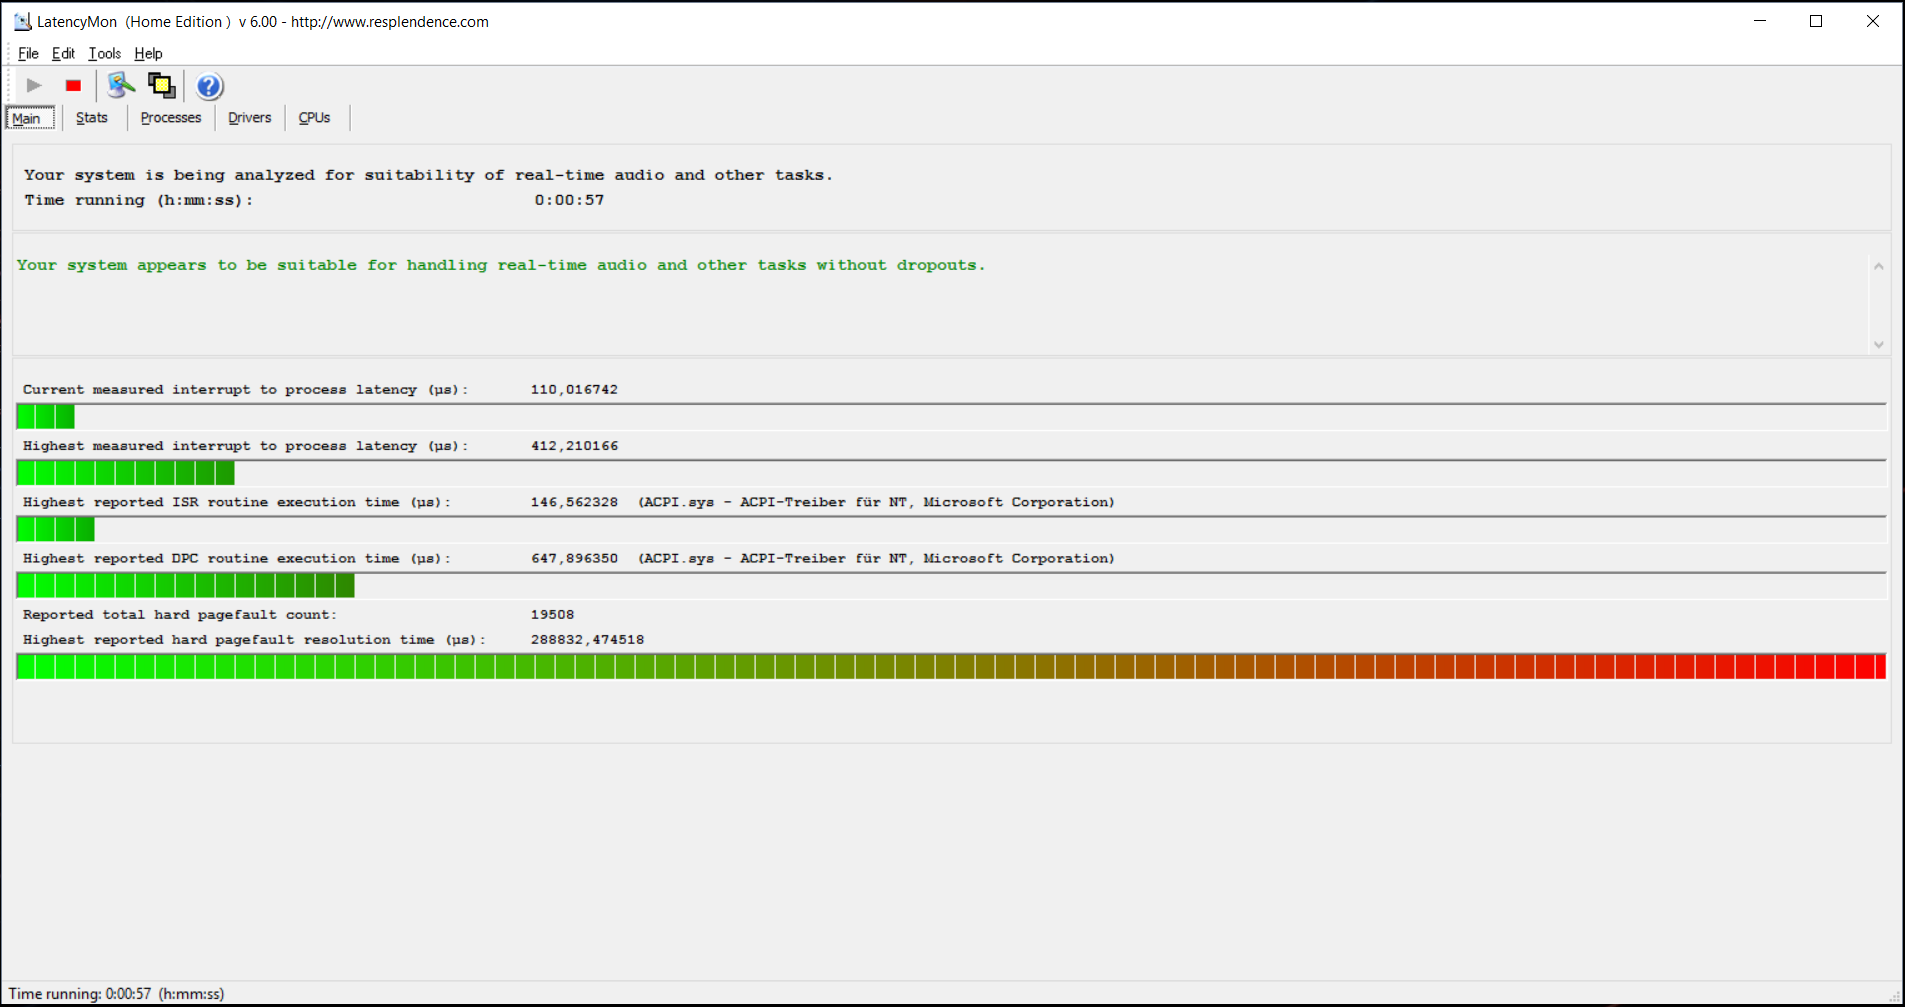This screenshot has height=1007, width=1905.
Task: Click pagefault resolution time 288832,474518
Action: (x=587, y=640)
